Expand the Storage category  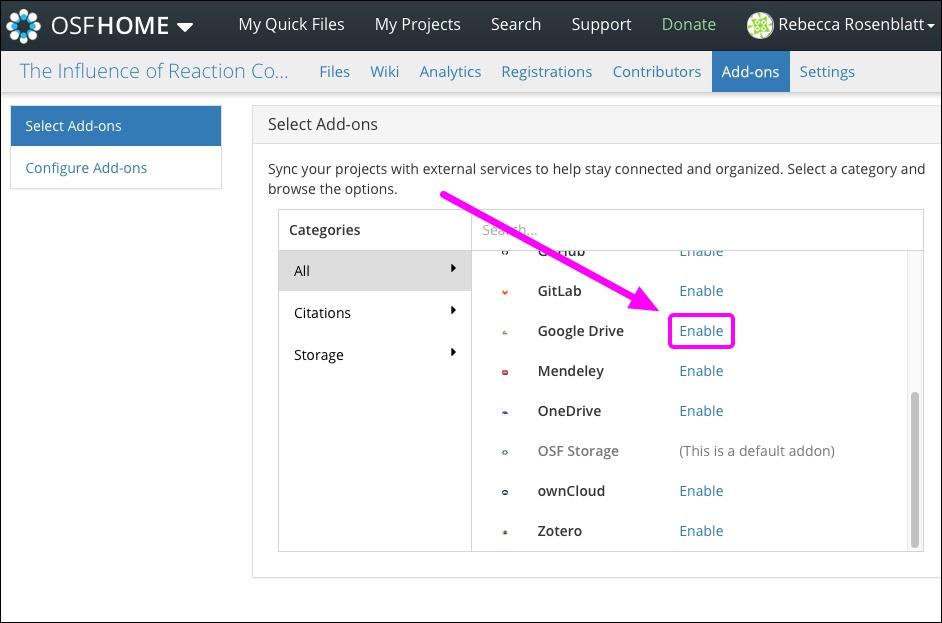pos(374,354)
